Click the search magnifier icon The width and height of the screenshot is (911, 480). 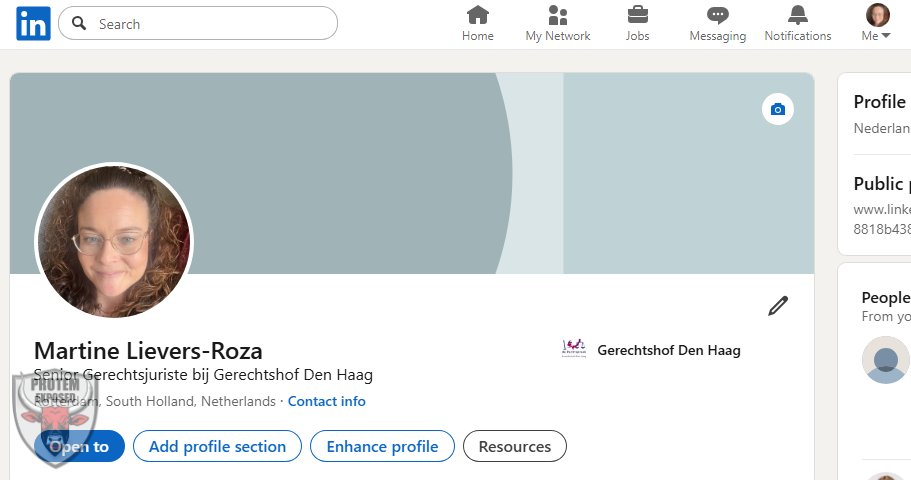click(80, 24)
